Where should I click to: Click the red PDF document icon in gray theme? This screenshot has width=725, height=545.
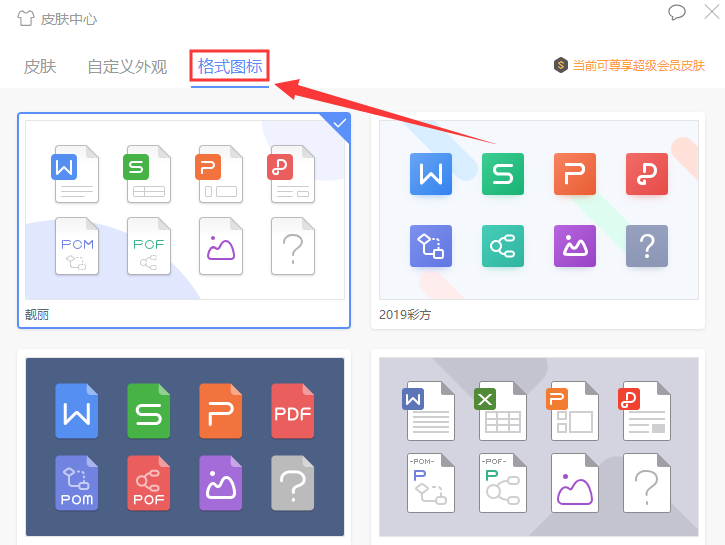point(645,411)
